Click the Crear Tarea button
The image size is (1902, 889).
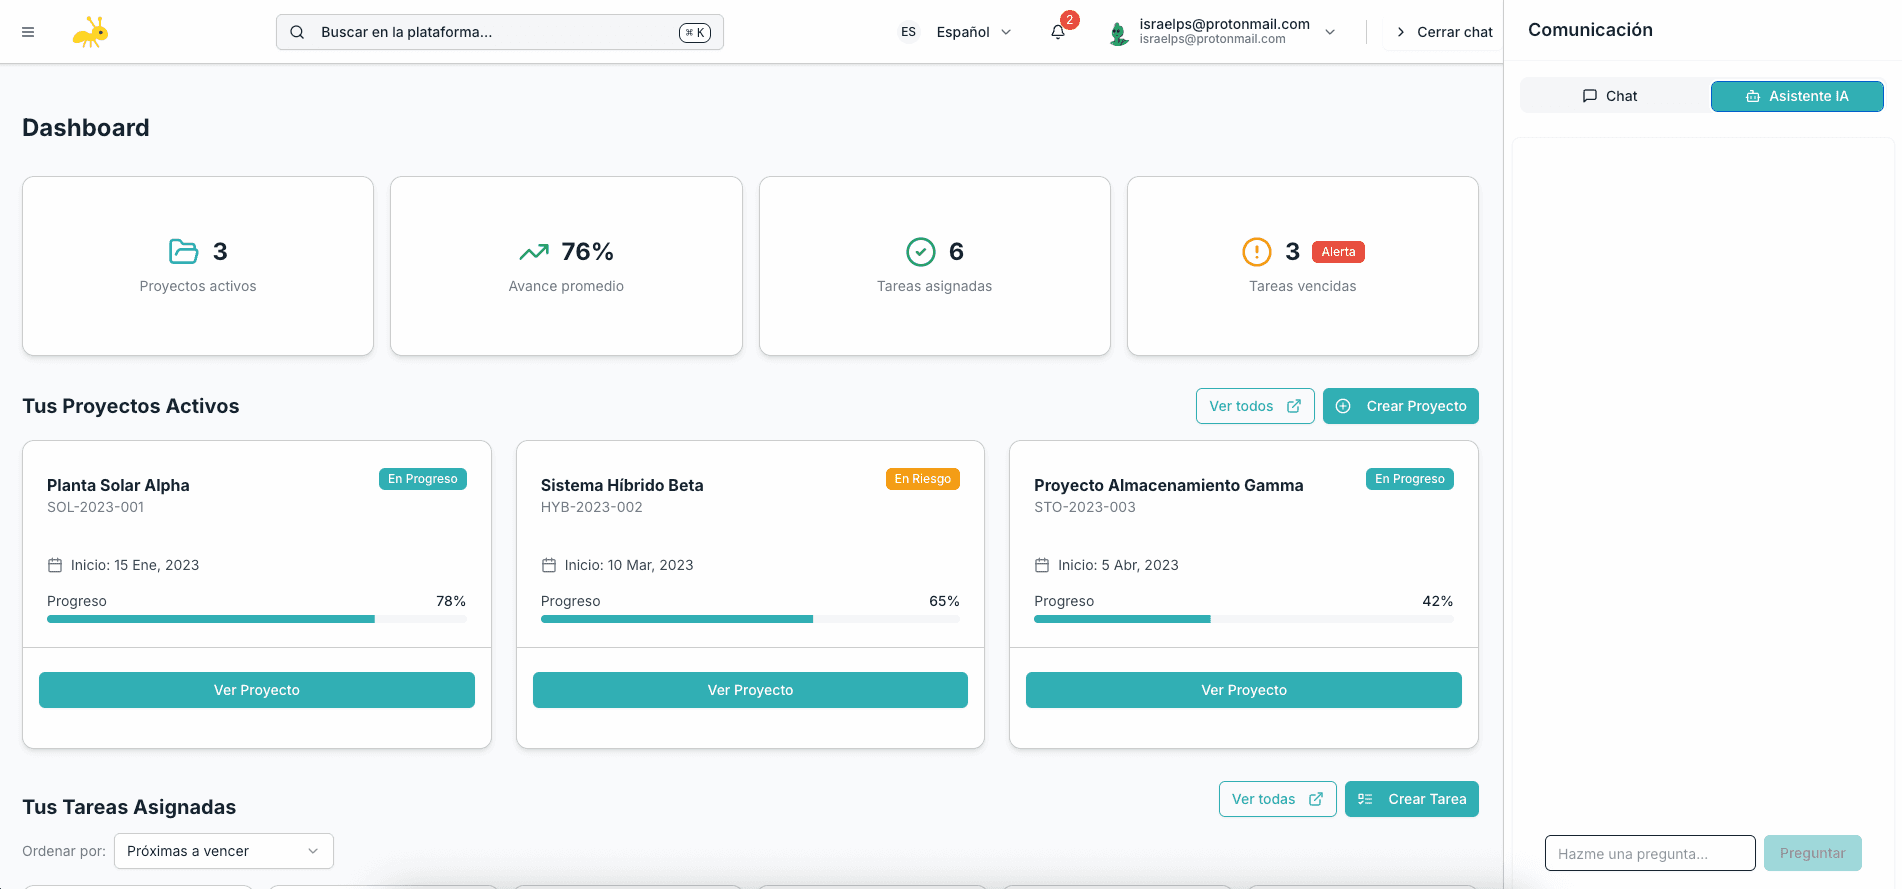[x=1412, y=799]
